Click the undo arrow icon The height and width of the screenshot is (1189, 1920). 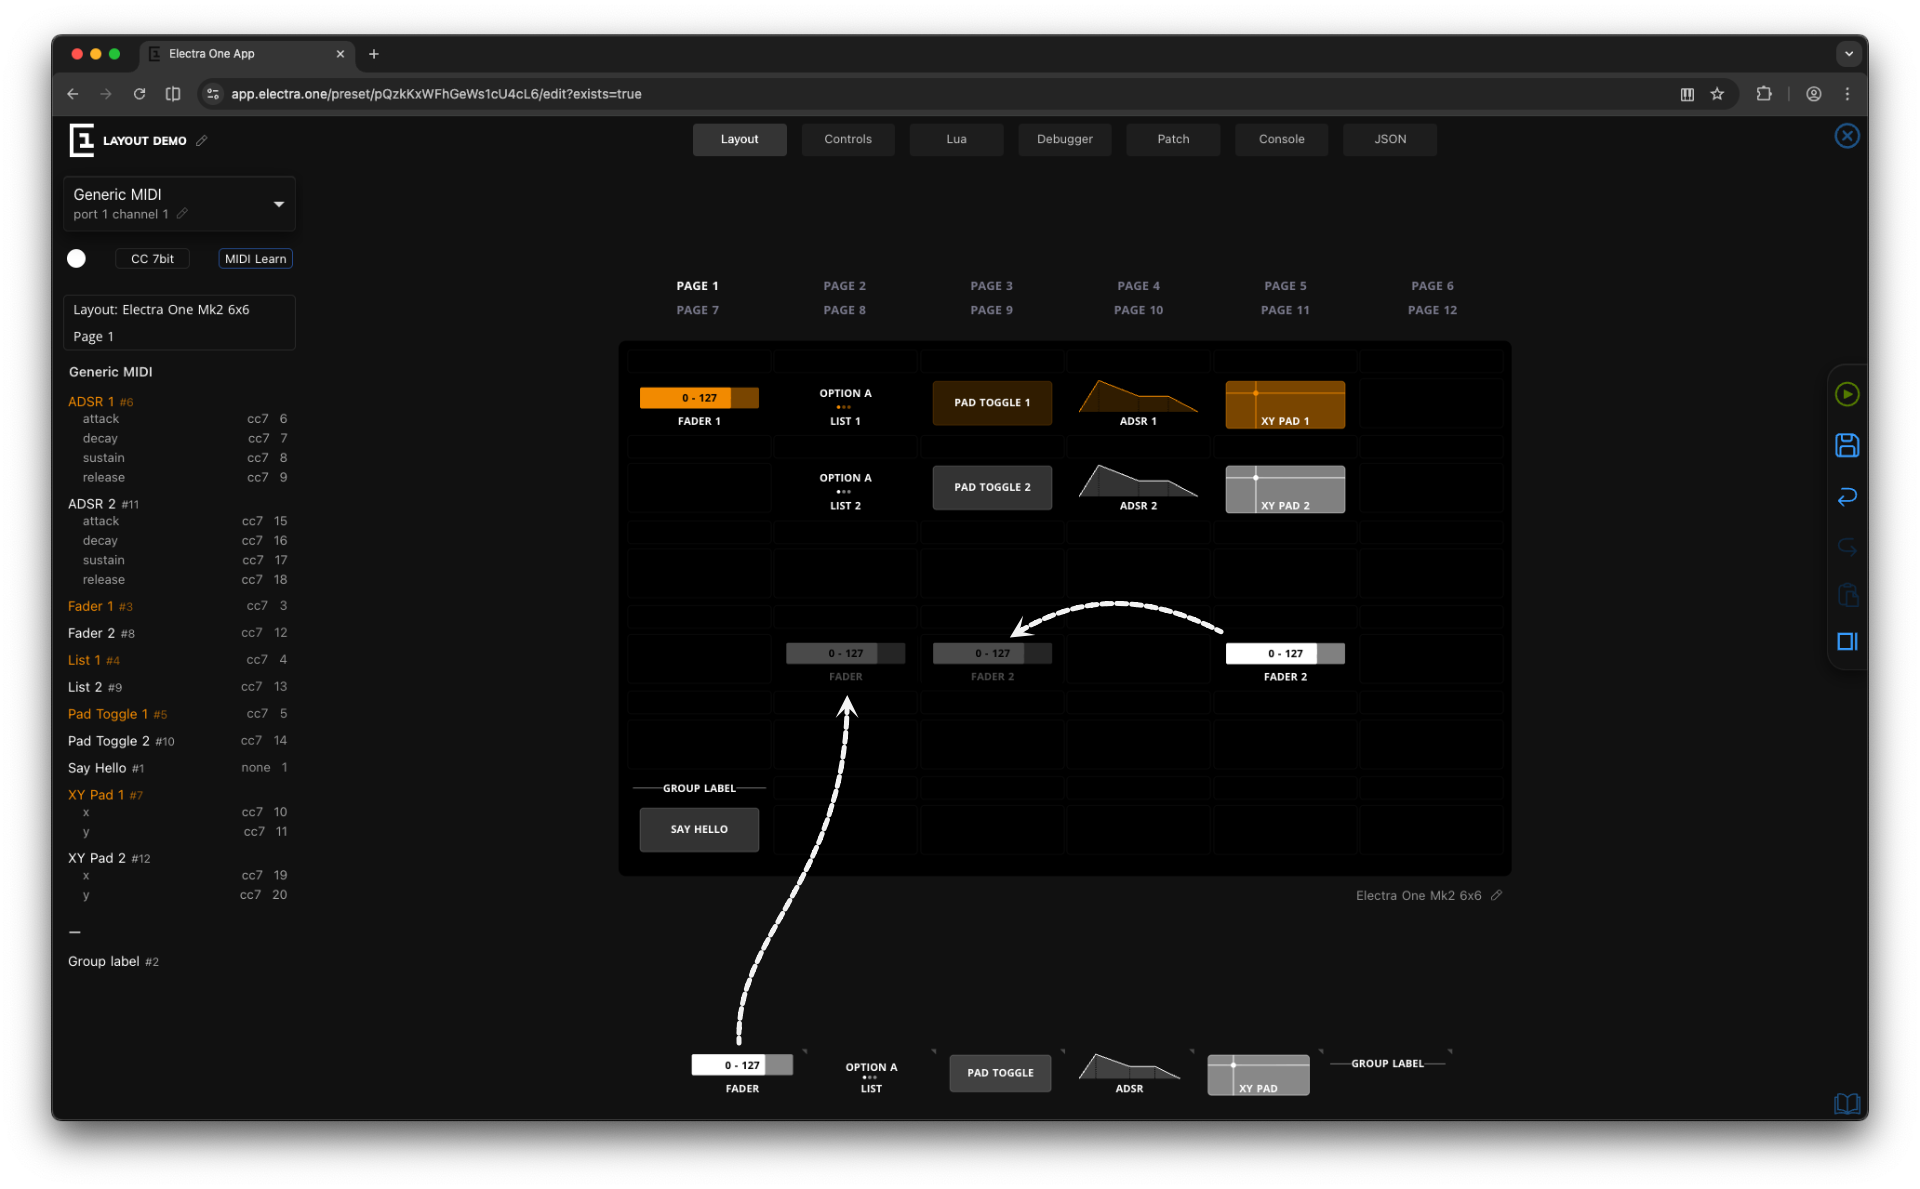point(1846,496)
